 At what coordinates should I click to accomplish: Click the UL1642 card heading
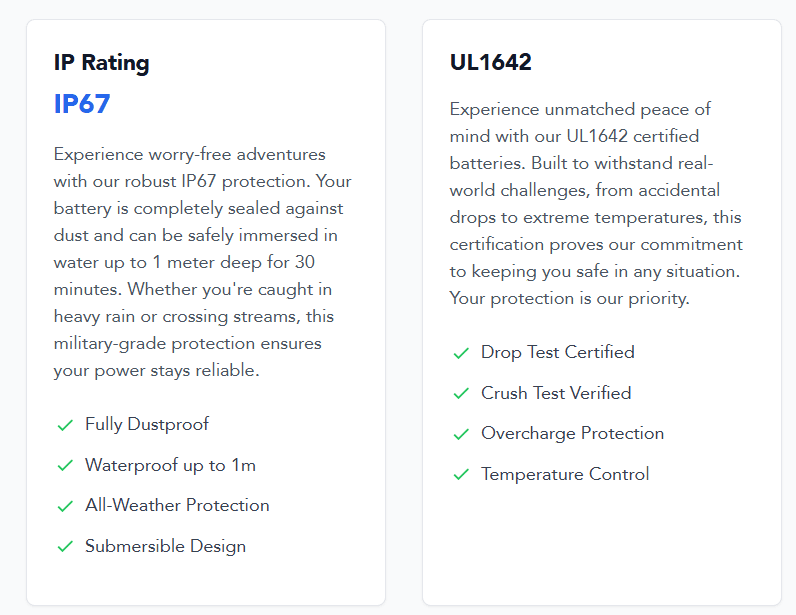pyautogui.click(x=491, y=63)
